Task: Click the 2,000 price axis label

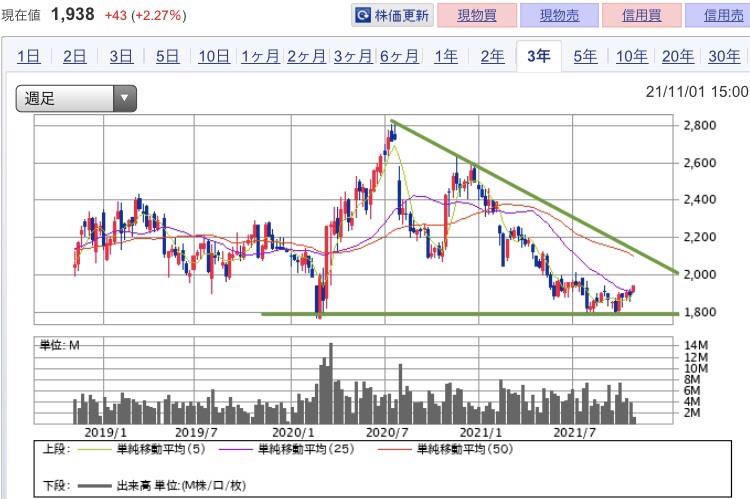Action: [700, 274]
